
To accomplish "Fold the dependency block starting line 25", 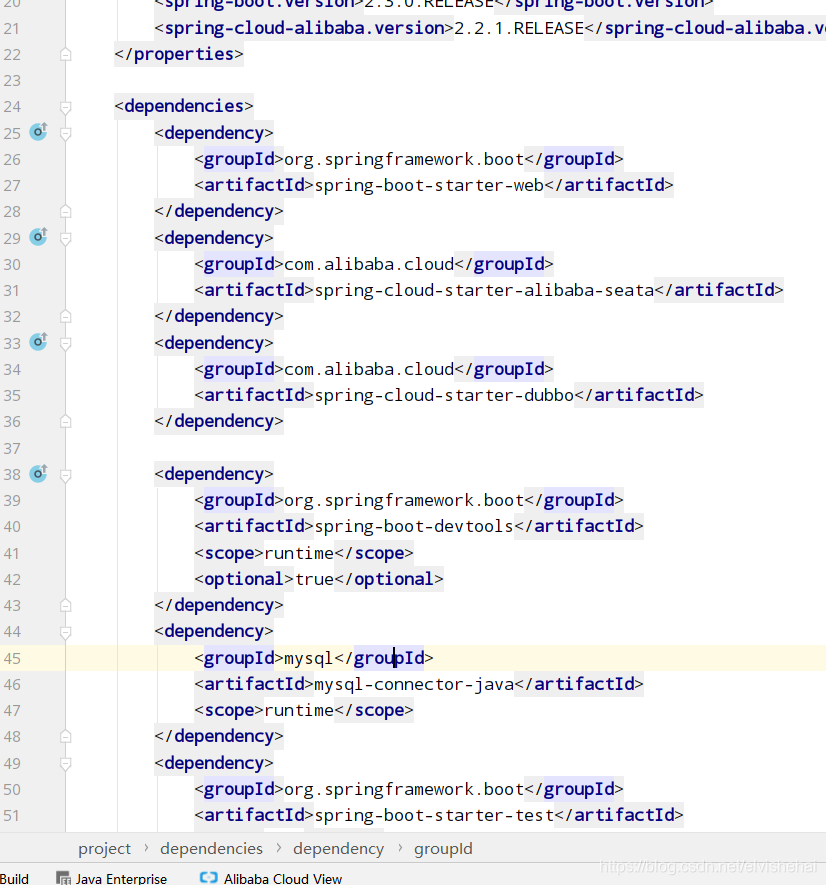I will click(x=65, y=133).
